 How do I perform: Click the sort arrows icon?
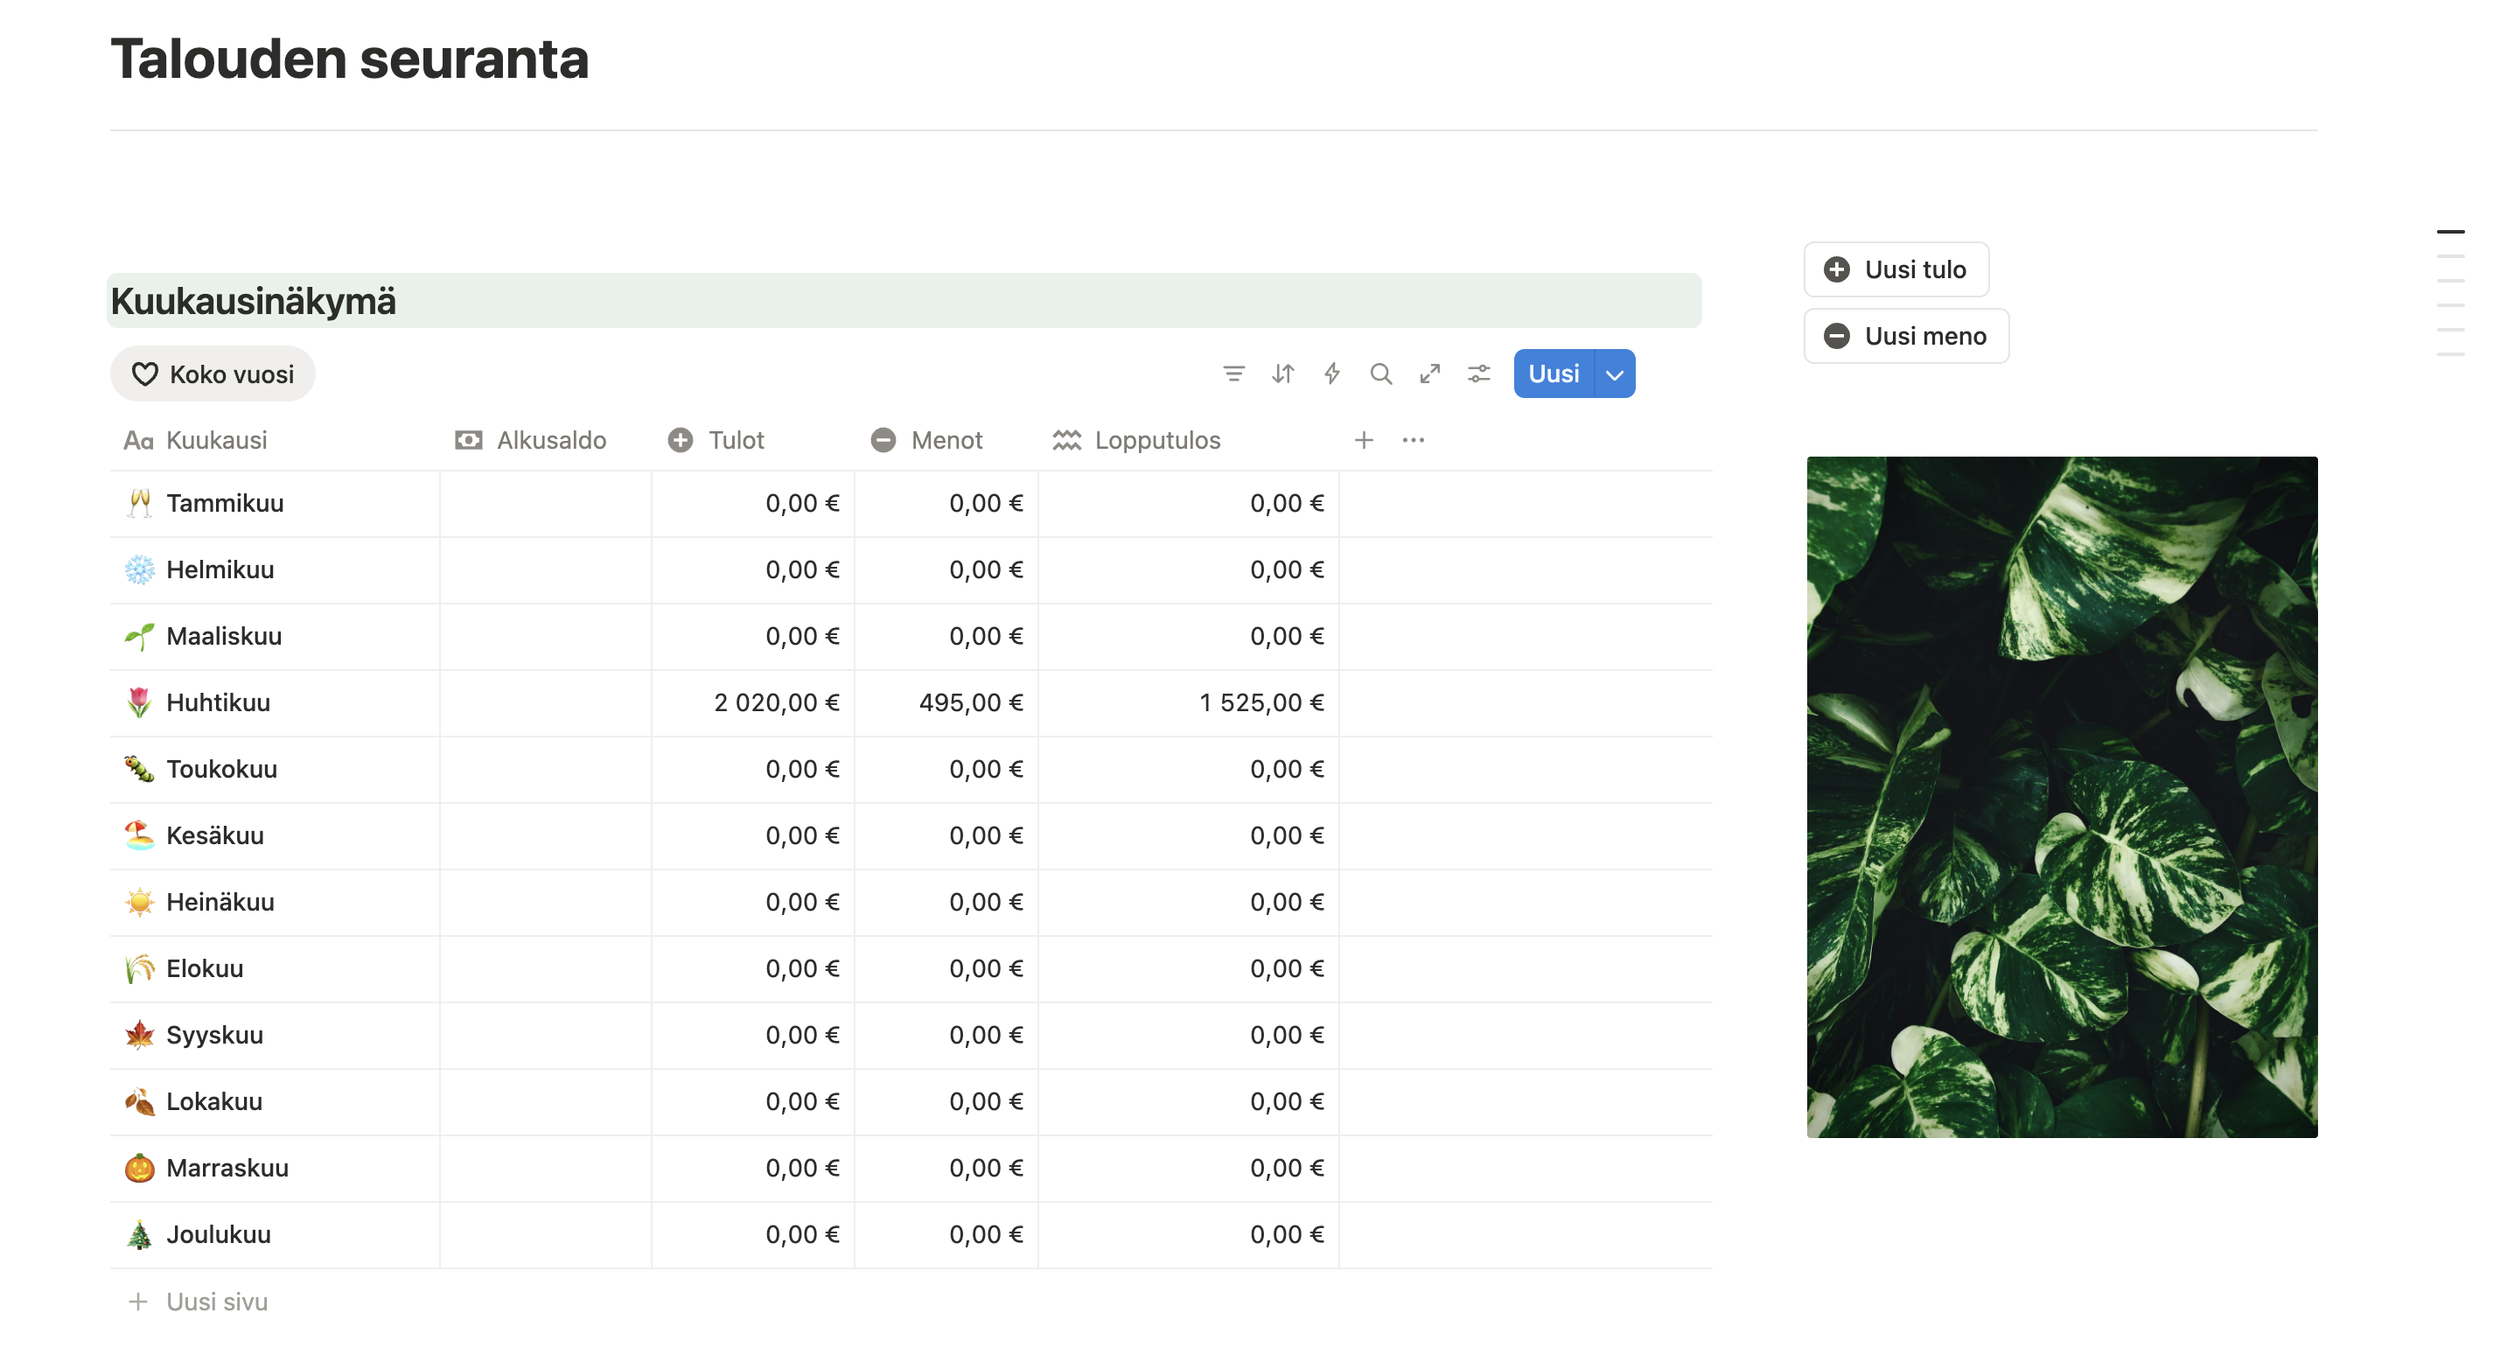tap(1283, 374)
